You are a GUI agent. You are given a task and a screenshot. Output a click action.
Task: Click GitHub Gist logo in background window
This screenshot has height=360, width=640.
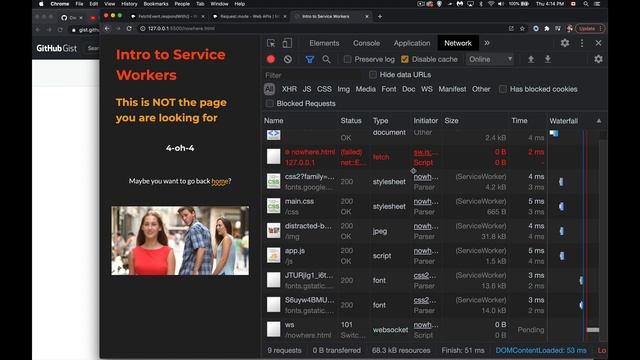click(56, 48)
